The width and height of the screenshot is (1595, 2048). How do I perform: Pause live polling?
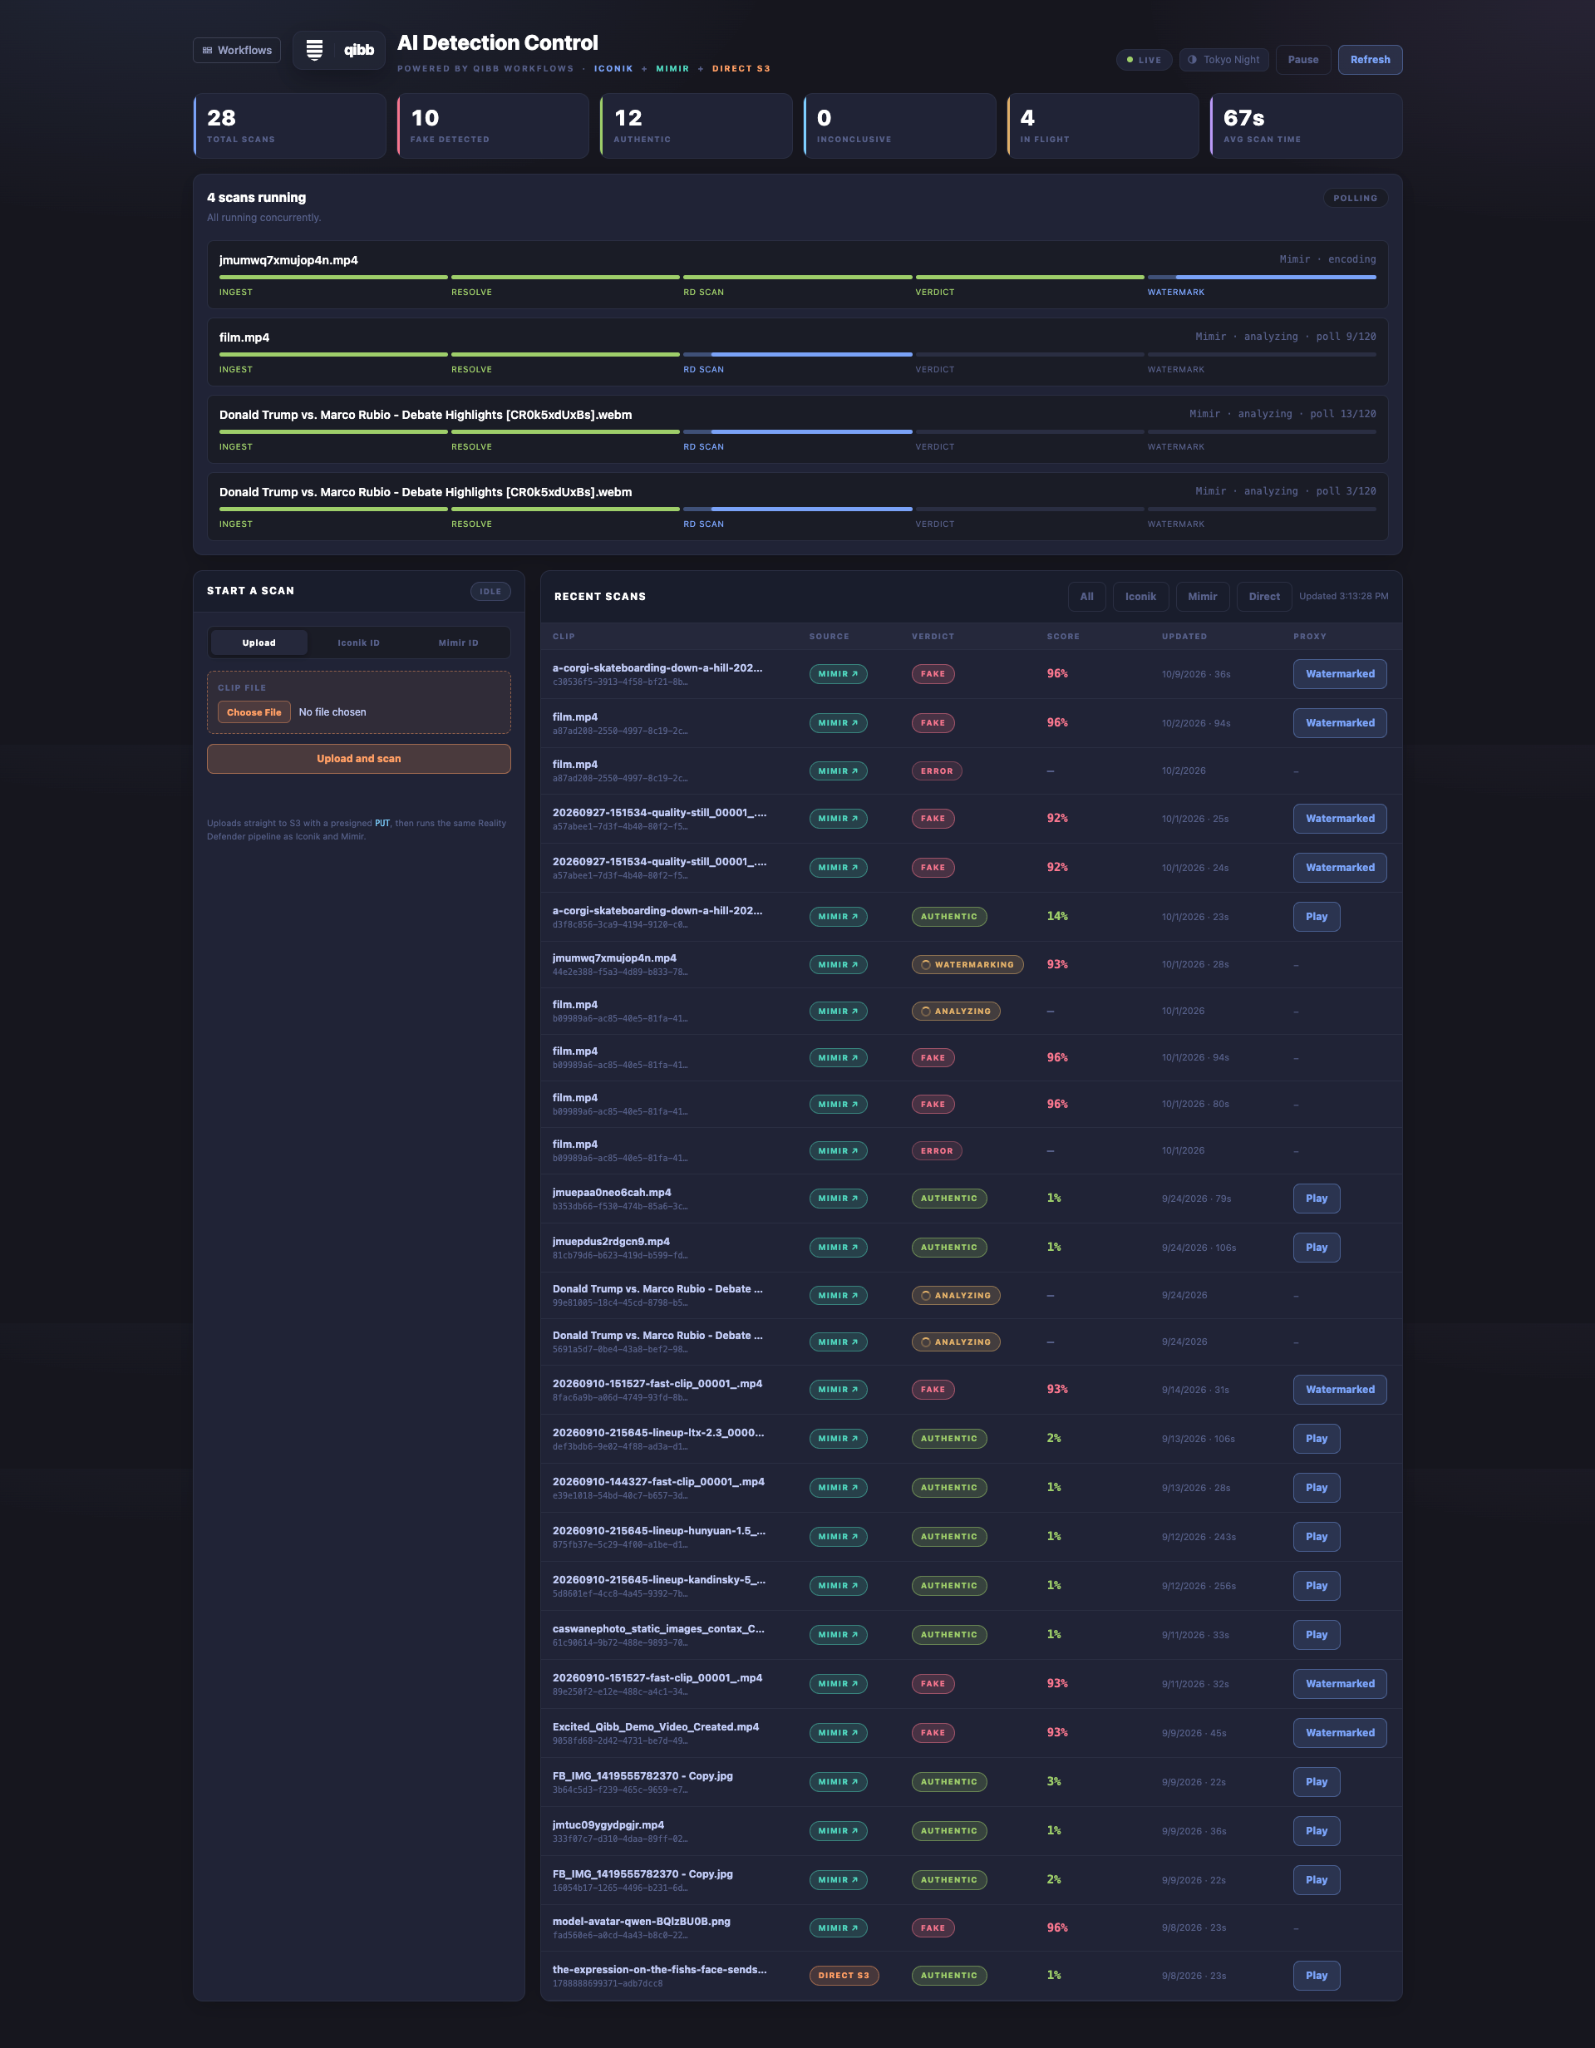1302,60
